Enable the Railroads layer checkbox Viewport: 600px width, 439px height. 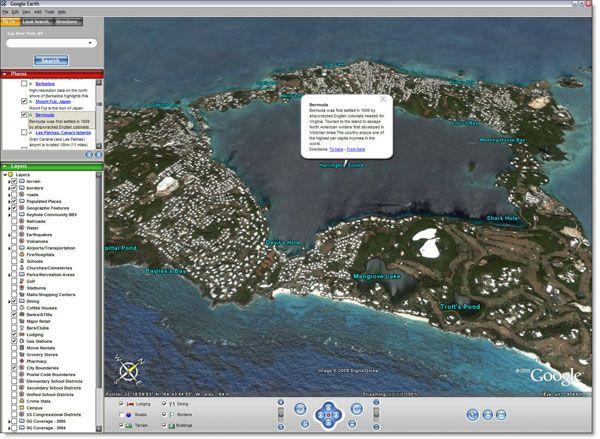[14, 221]
